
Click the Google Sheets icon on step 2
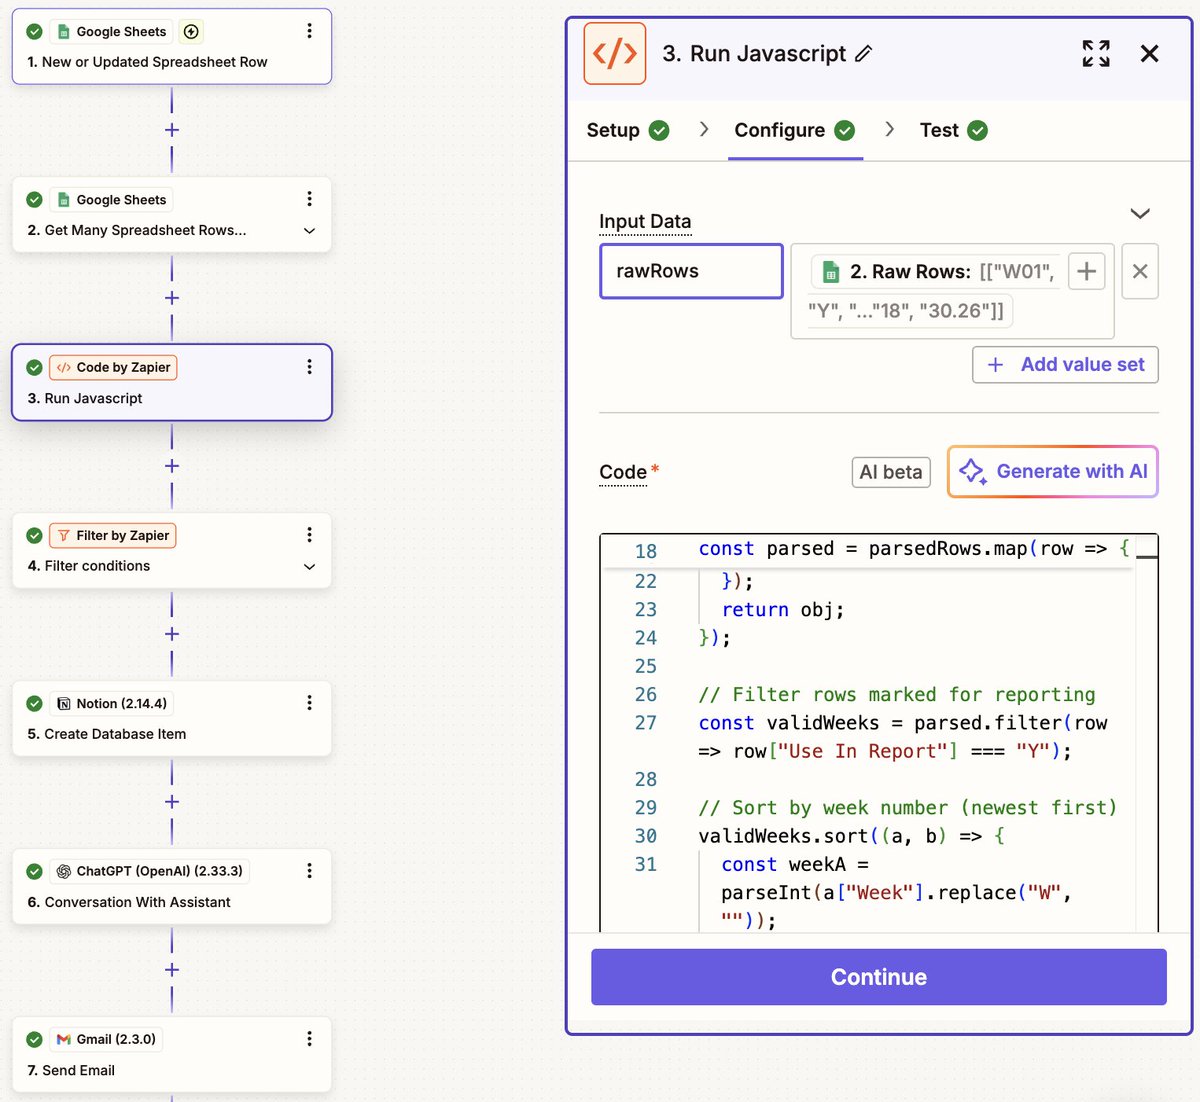[64, 200]
